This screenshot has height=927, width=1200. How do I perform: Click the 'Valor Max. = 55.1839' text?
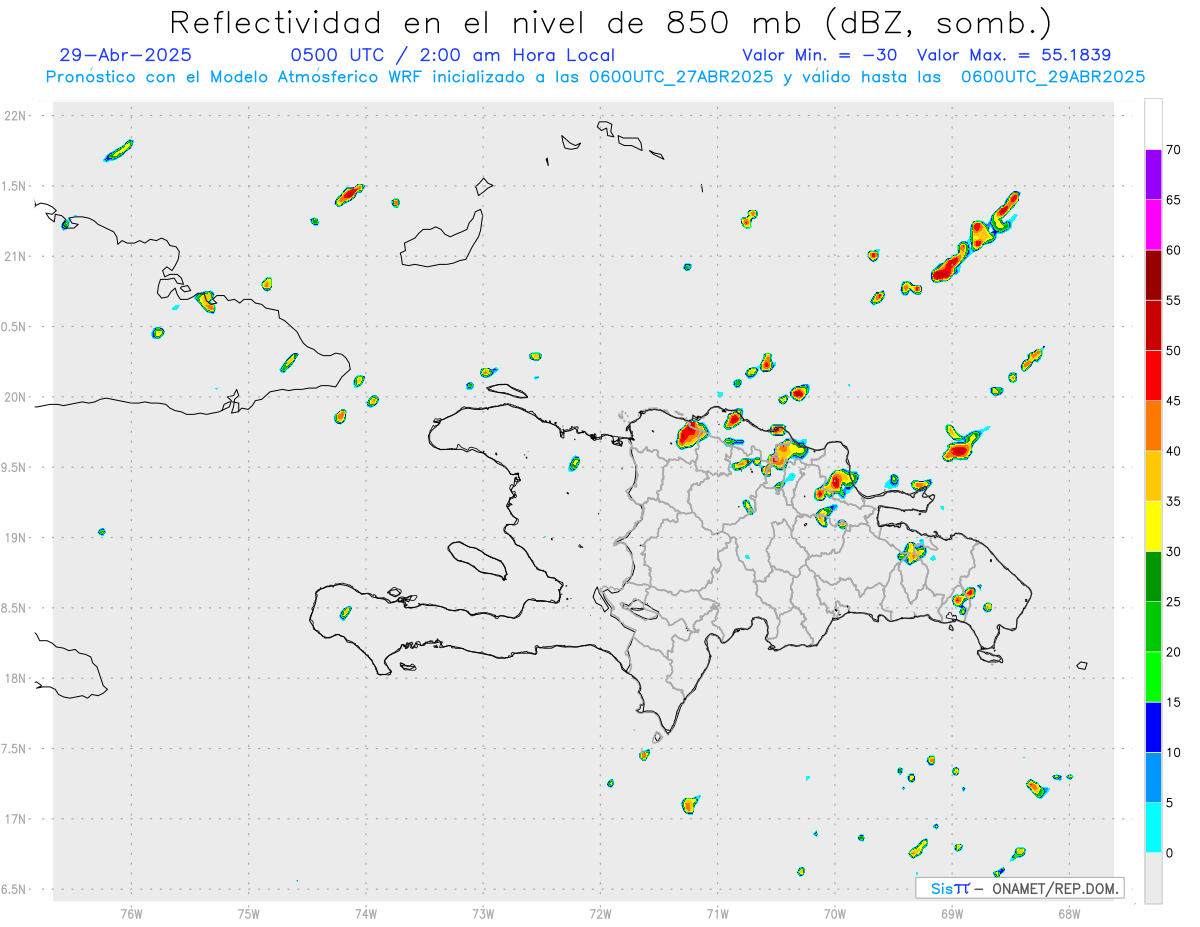pyautogui.click(x=1014, y=56)
